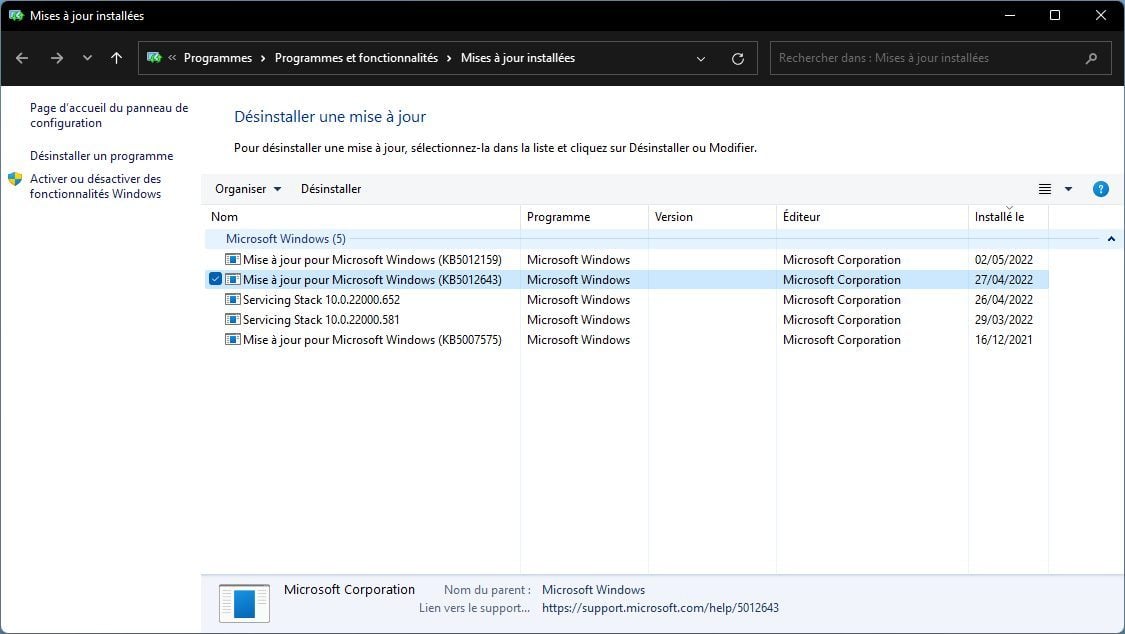
Task: Select Servicing Stack 10.0.22000.581 entry
Action: (x=321, y=320)
